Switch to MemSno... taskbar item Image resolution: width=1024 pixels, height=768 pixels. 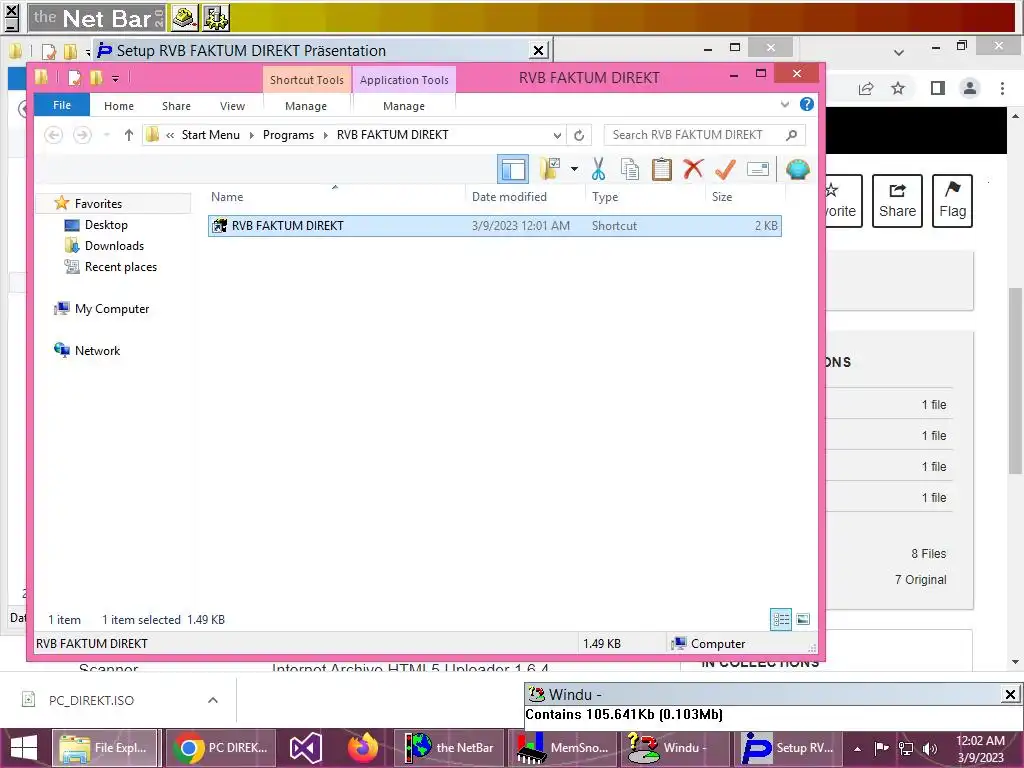pos(563,748)
